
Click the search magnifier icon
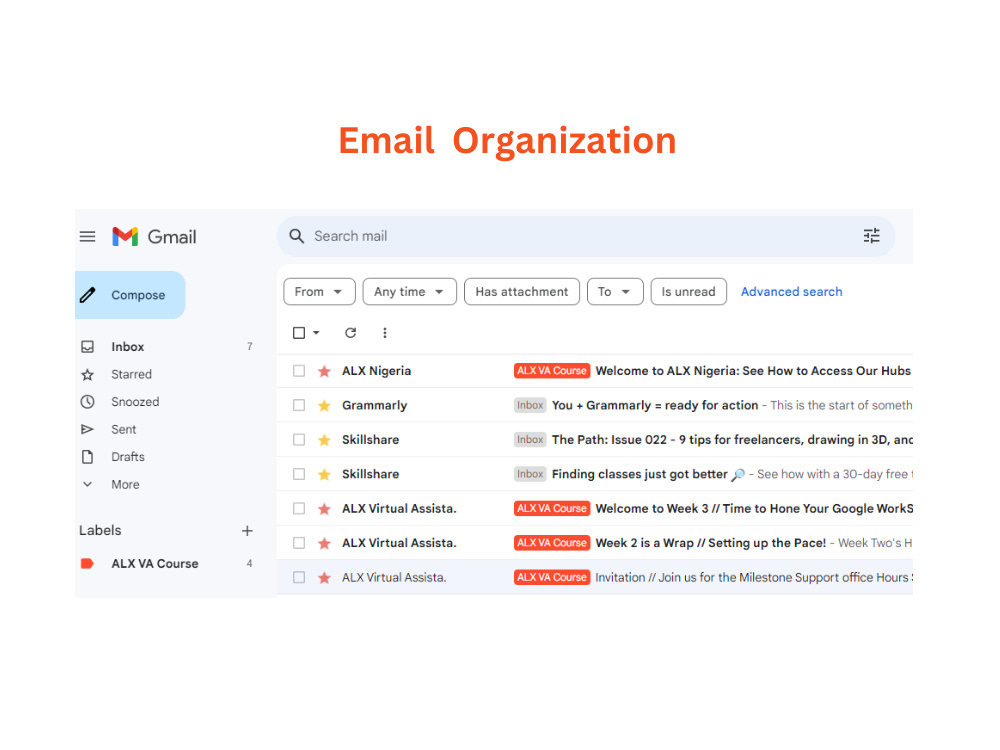pos(297,236)
